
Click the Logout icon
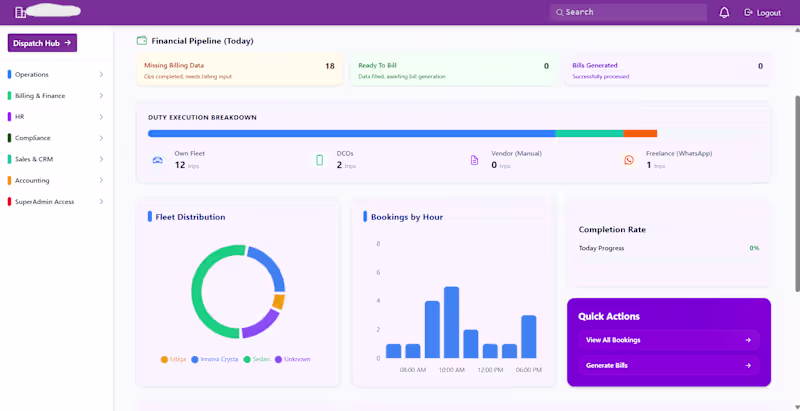pos(748,13)
